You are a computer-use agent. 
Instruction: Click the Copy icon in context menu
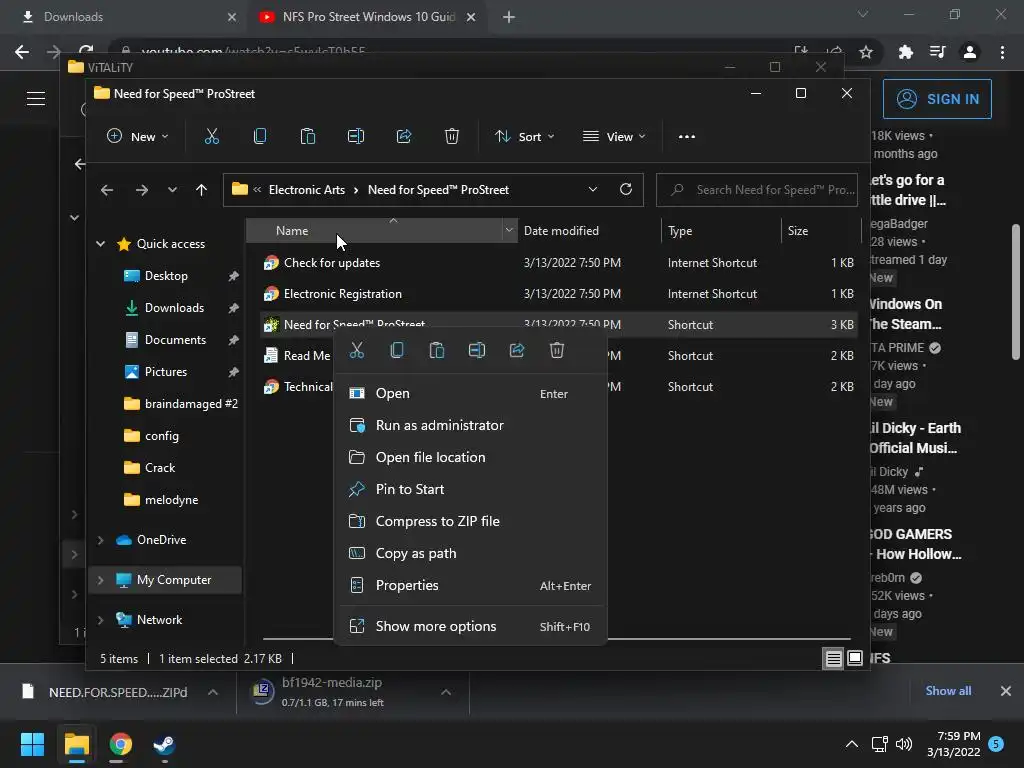tap(396, 351)
